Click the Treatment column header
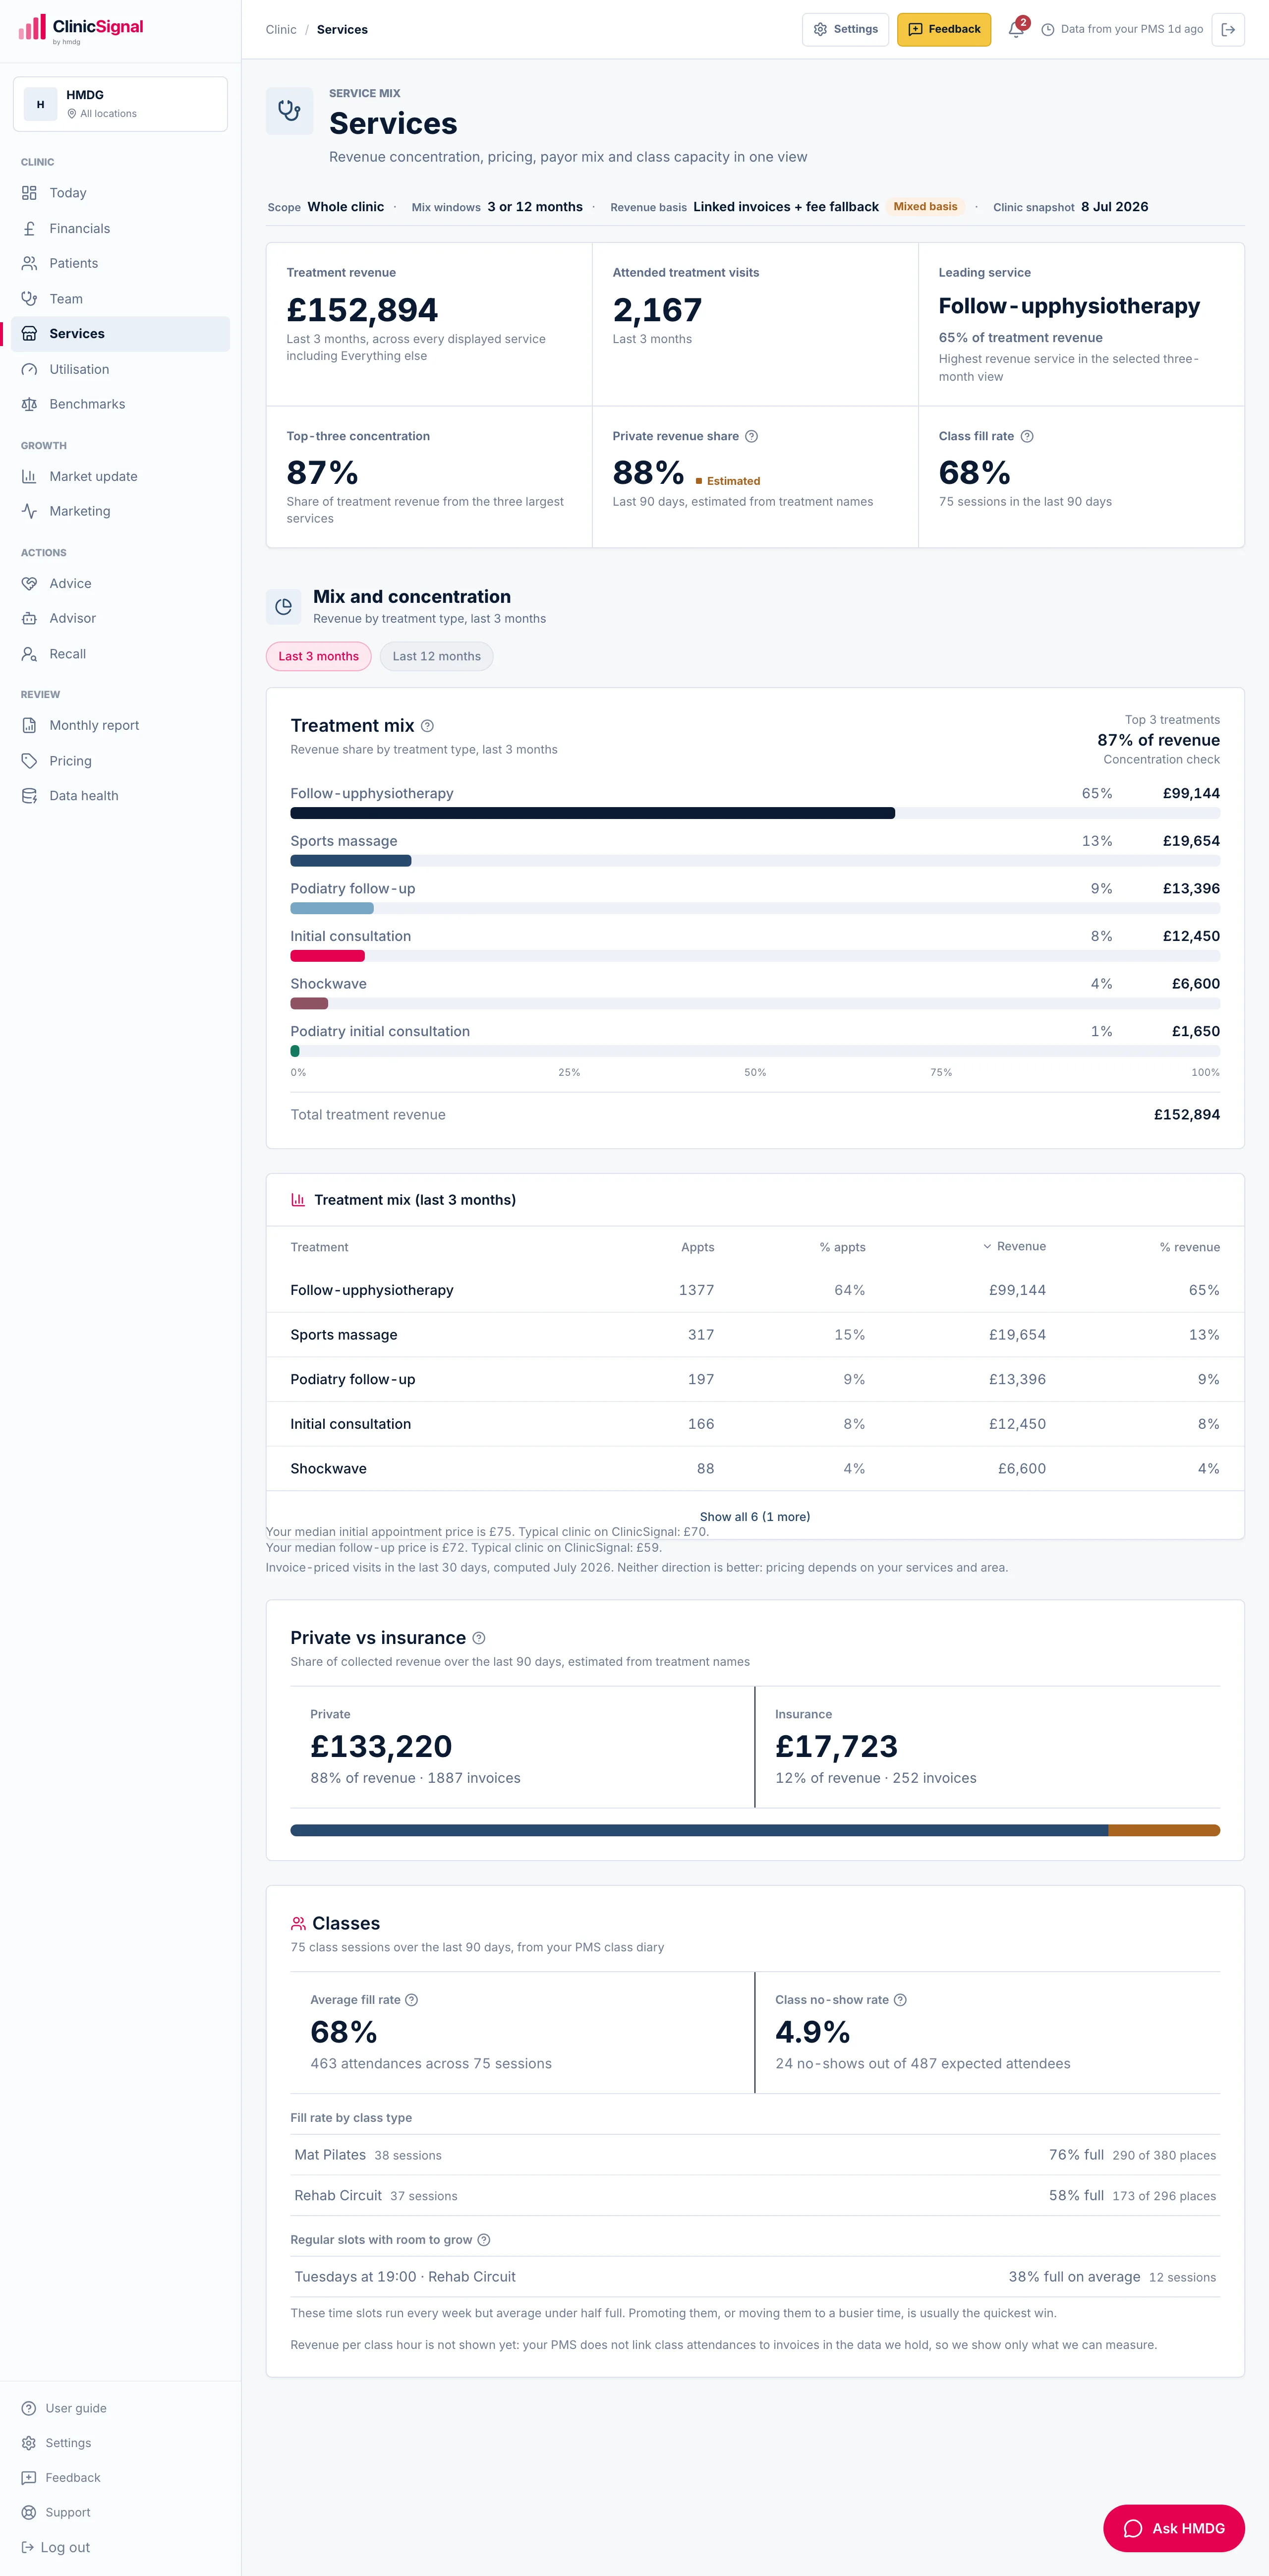Image resolution: width=1269 pixels, height=2576 pixels. 319,1247
